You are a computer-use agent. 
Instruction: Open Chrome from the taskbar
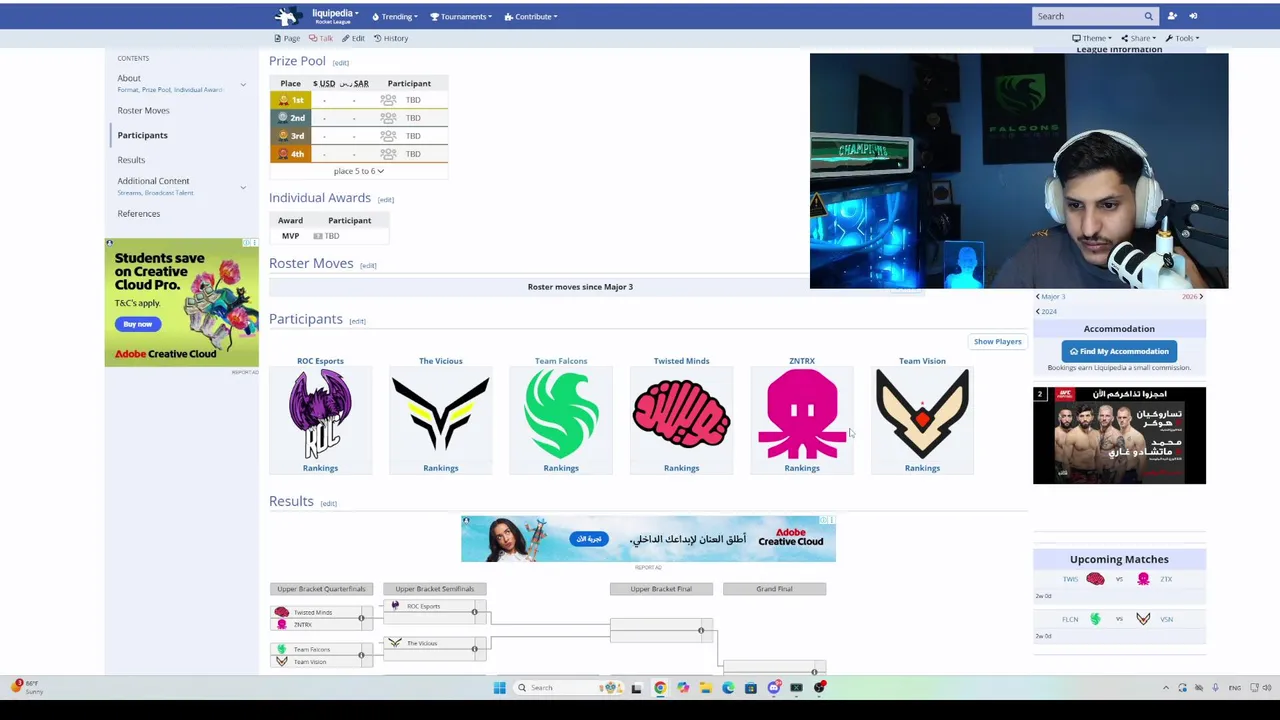click(660, 688)
